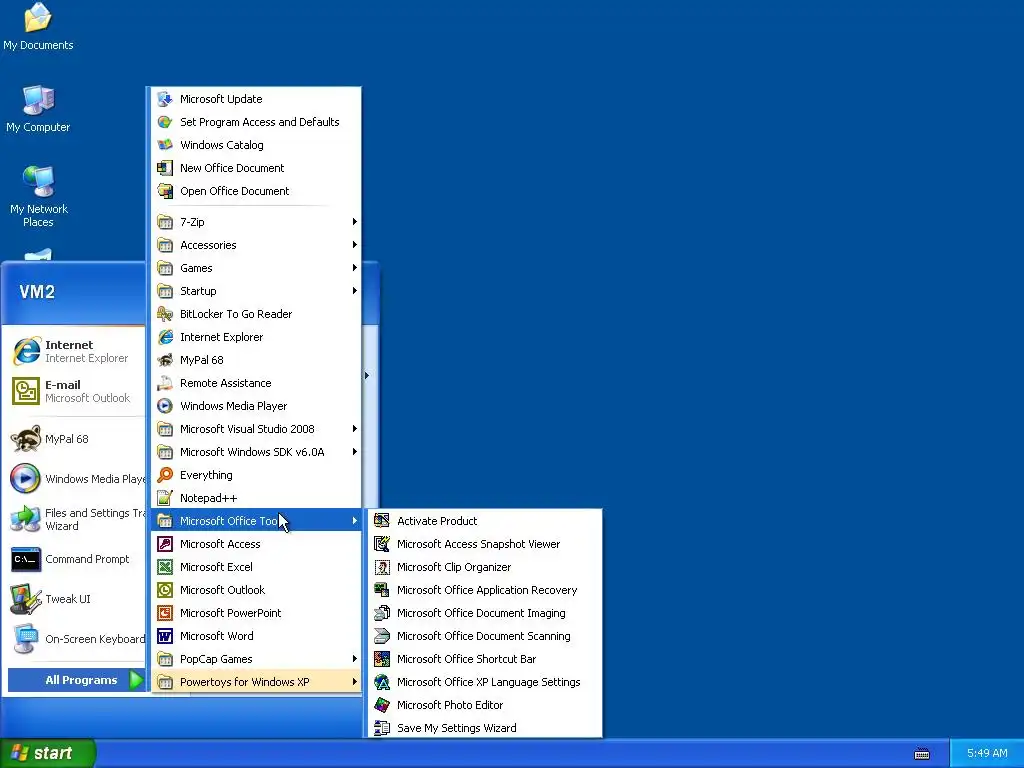Click the Tweak UI icon

(26, 600)
